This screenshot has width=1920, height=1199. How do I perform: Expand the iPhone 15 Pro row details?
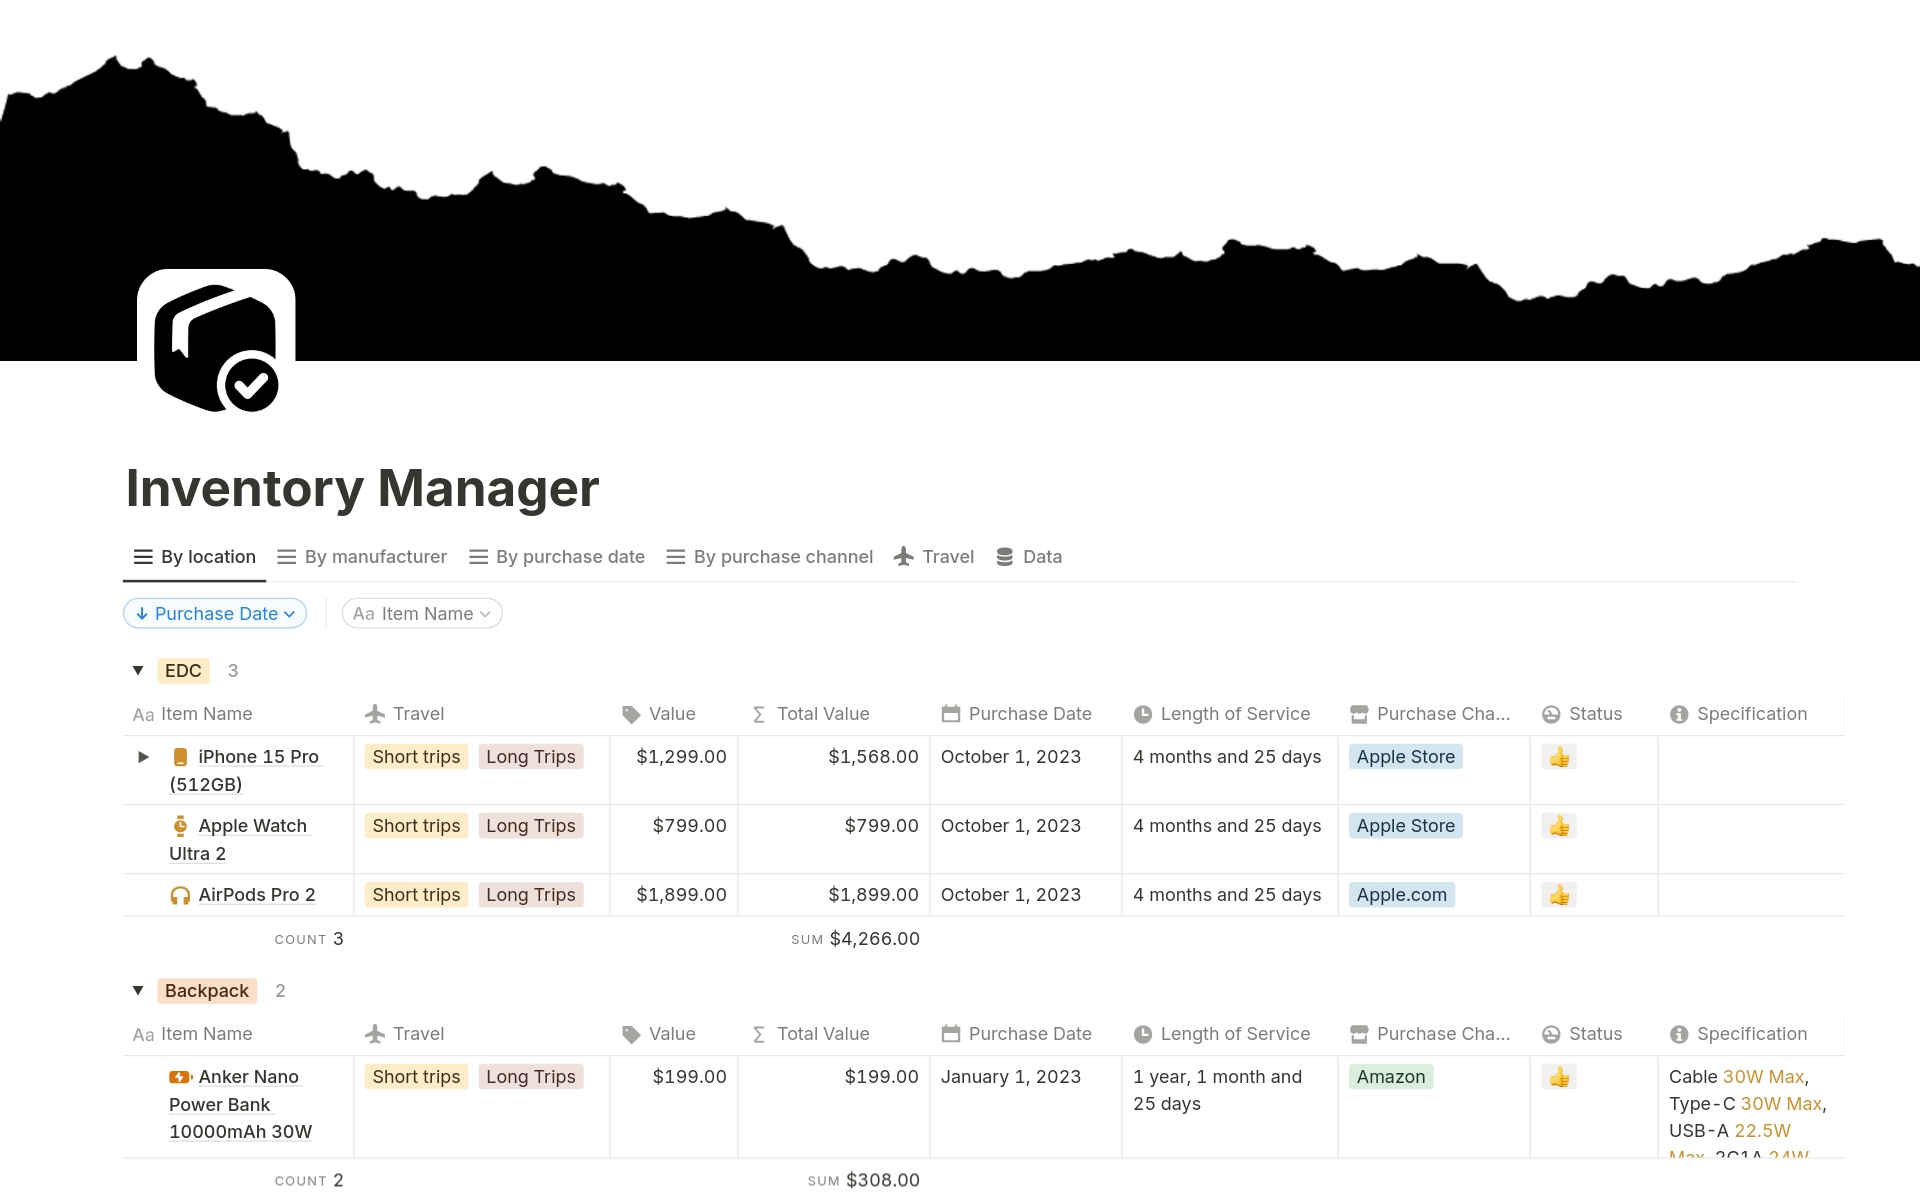point(142,757)
